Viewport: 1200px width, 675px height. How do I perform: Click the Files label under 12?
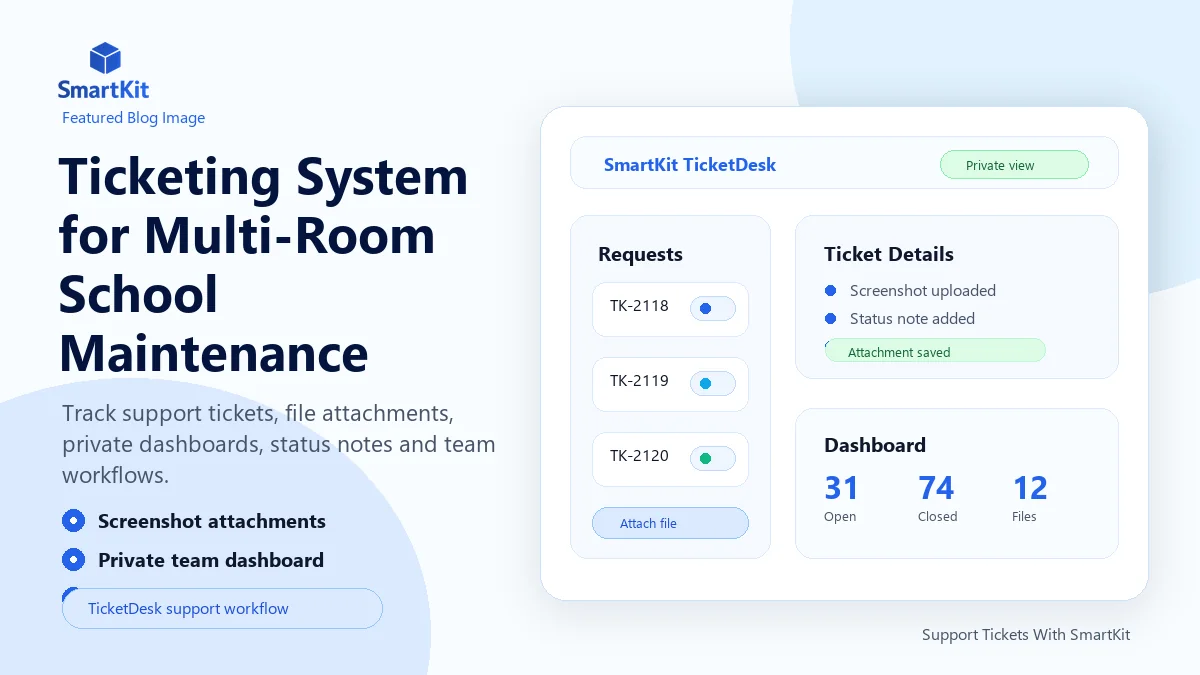(x=1024, y=517)
